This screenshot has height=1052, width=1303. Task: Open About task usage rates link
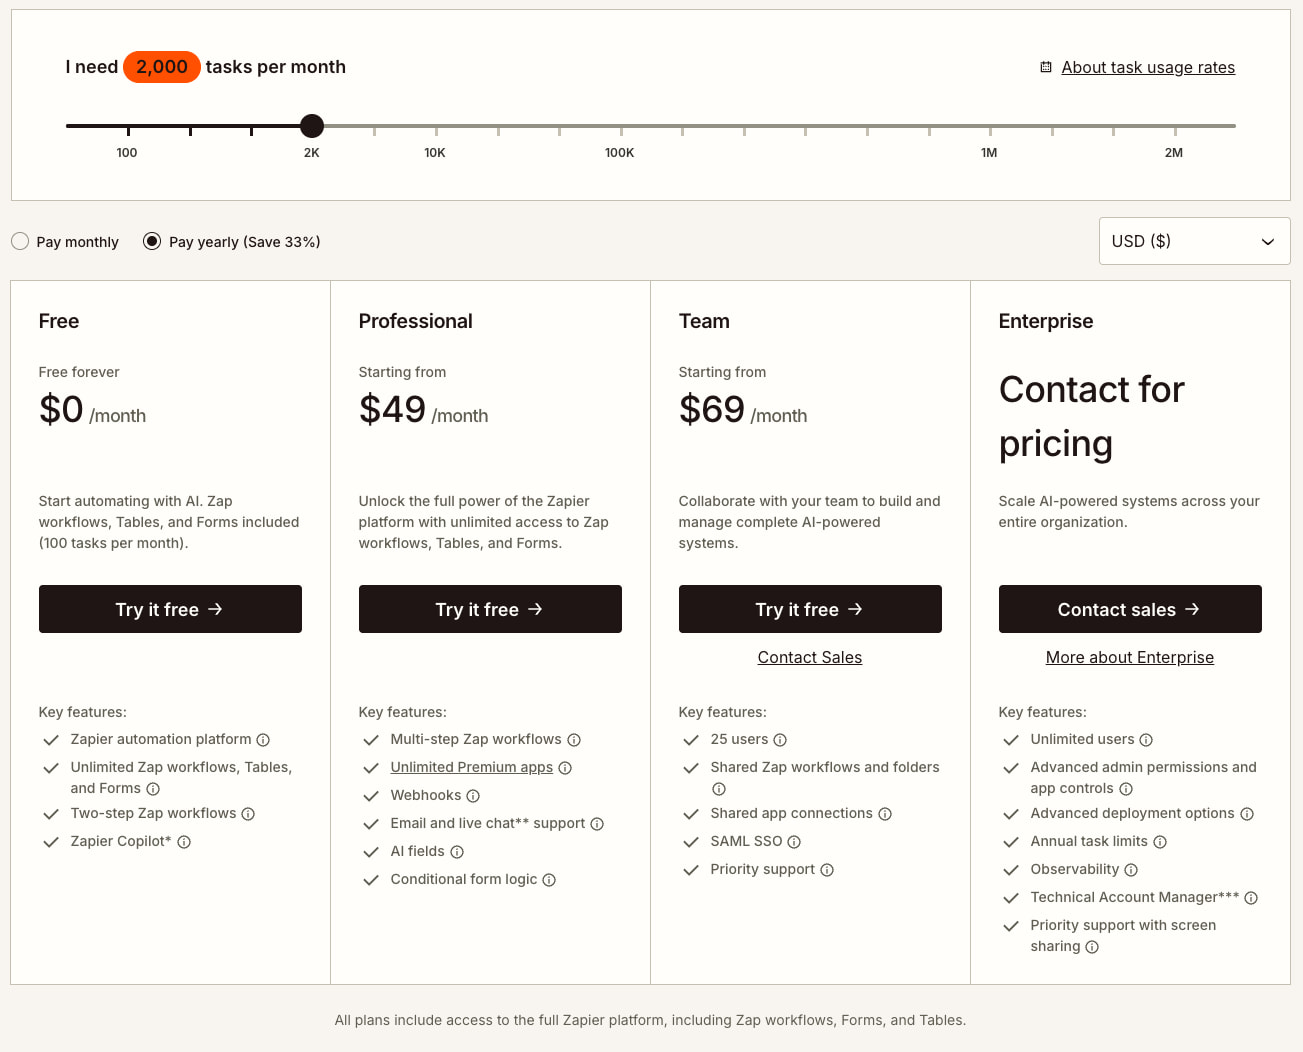(1148, 67)
